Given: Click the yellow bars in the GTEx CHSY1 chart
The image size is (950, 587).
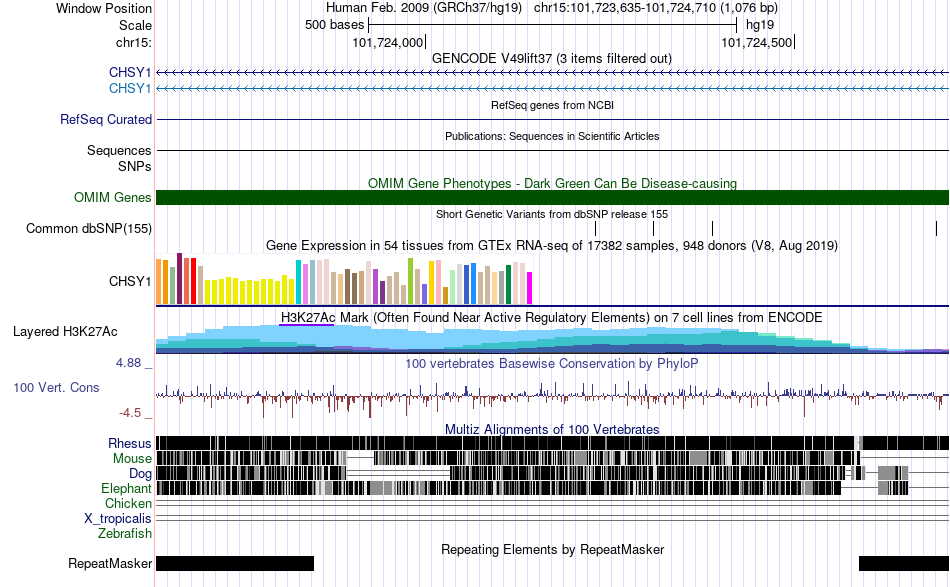Looking at the screenshot, I should coord(250,291).
